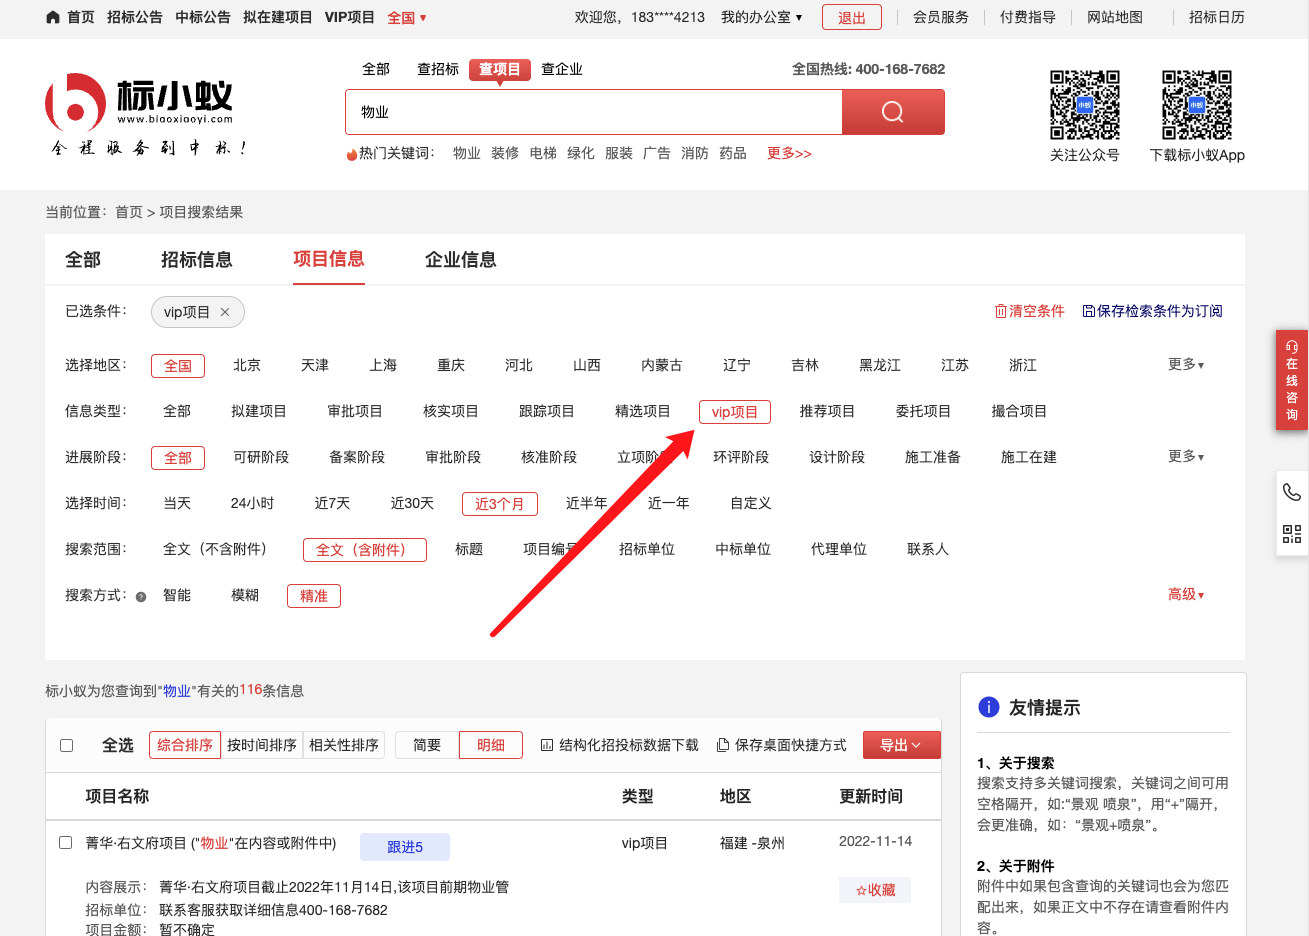Open the QR code icon on right sidebar
This screenshot has height=936, width=1309.
tap(1292, 534)
